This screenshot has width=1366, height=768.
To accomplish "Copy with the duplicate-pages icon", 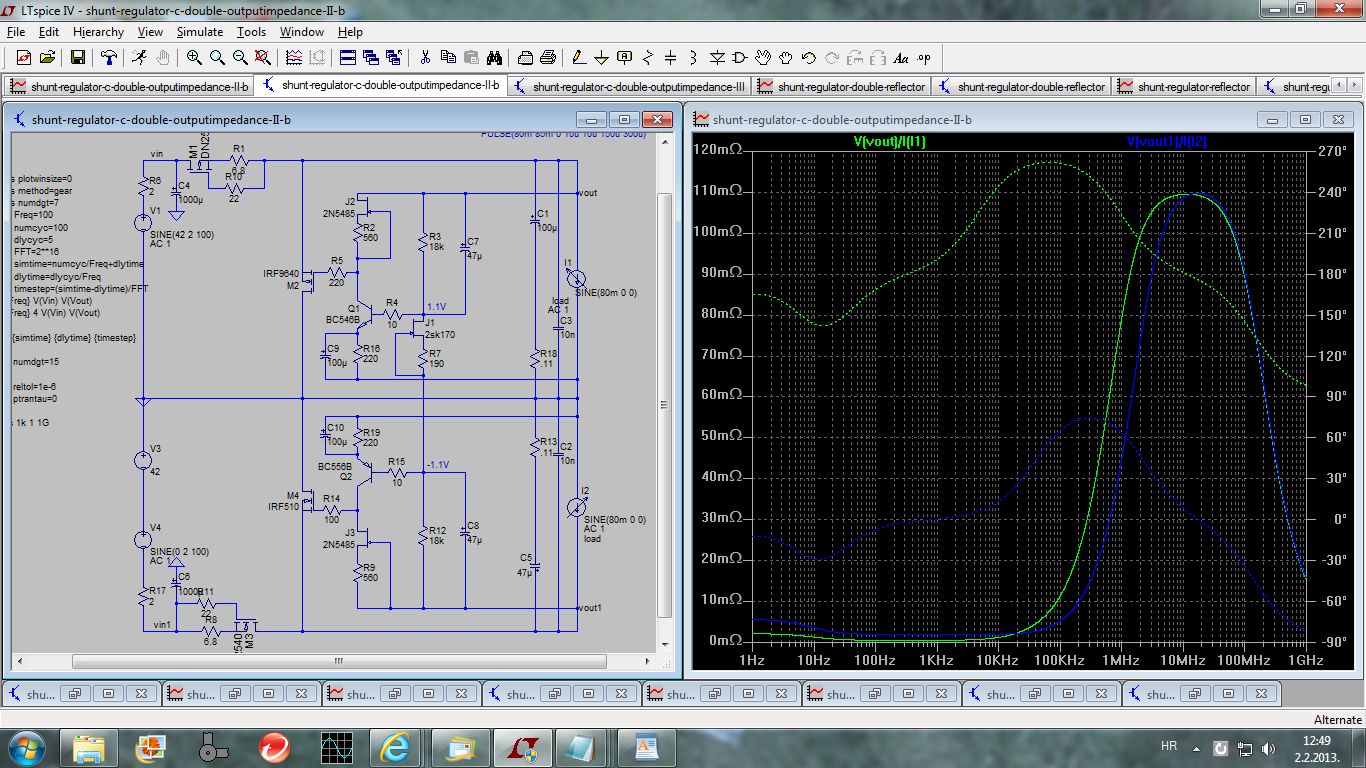I will pyautogui.click(x=448, y=57).
